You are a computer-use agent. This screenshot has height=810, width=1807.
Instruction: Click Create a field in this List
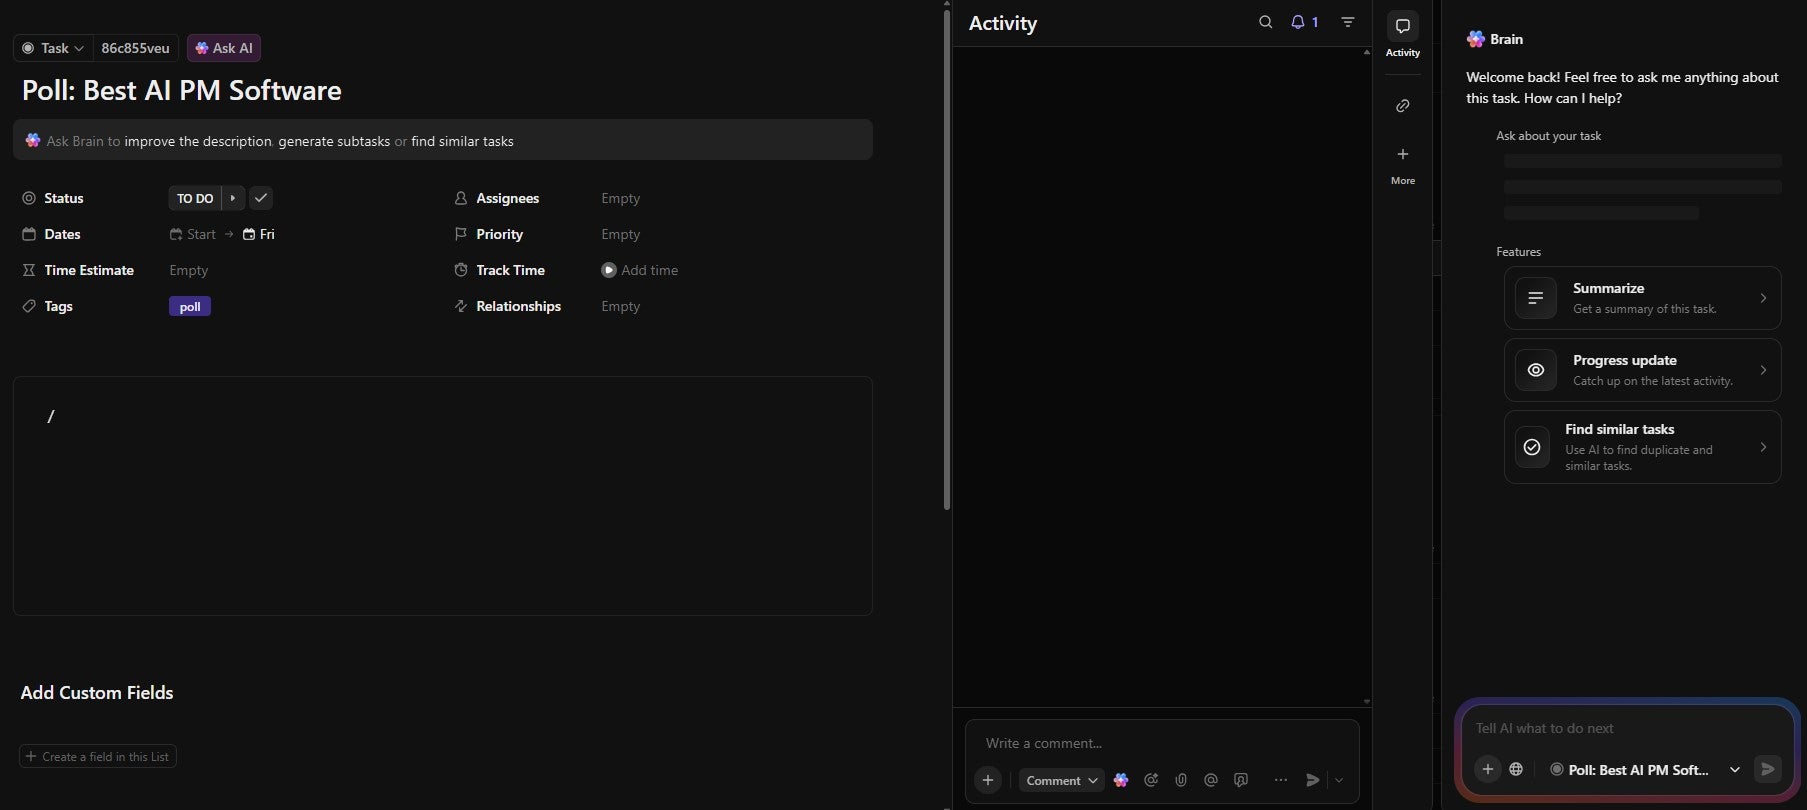(98, 757)
